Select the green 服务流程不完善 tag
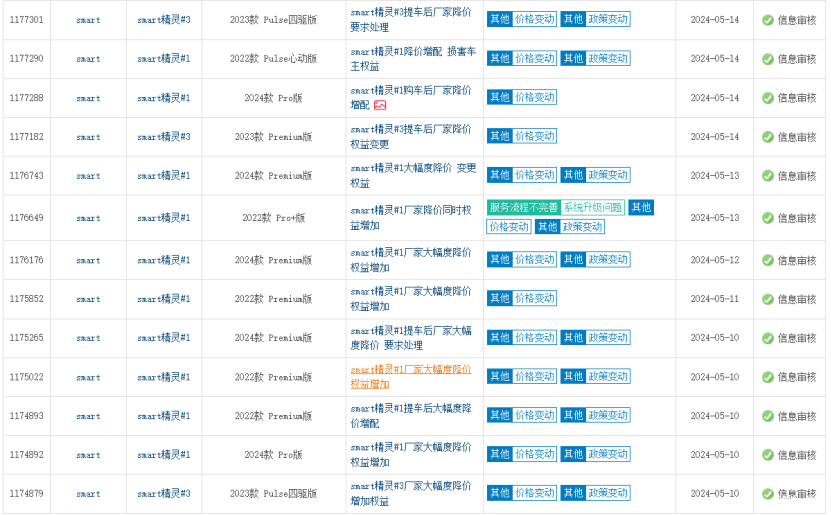 [522, 208]
